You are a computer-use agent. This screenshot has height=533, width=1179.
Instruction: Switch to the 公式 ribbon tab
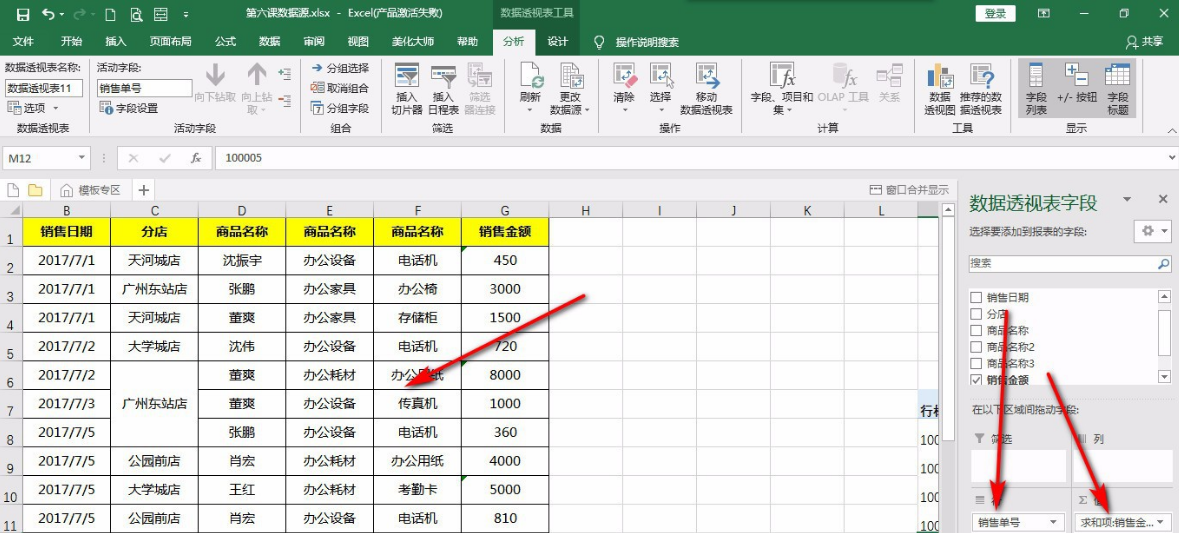[x=226, y=41]
